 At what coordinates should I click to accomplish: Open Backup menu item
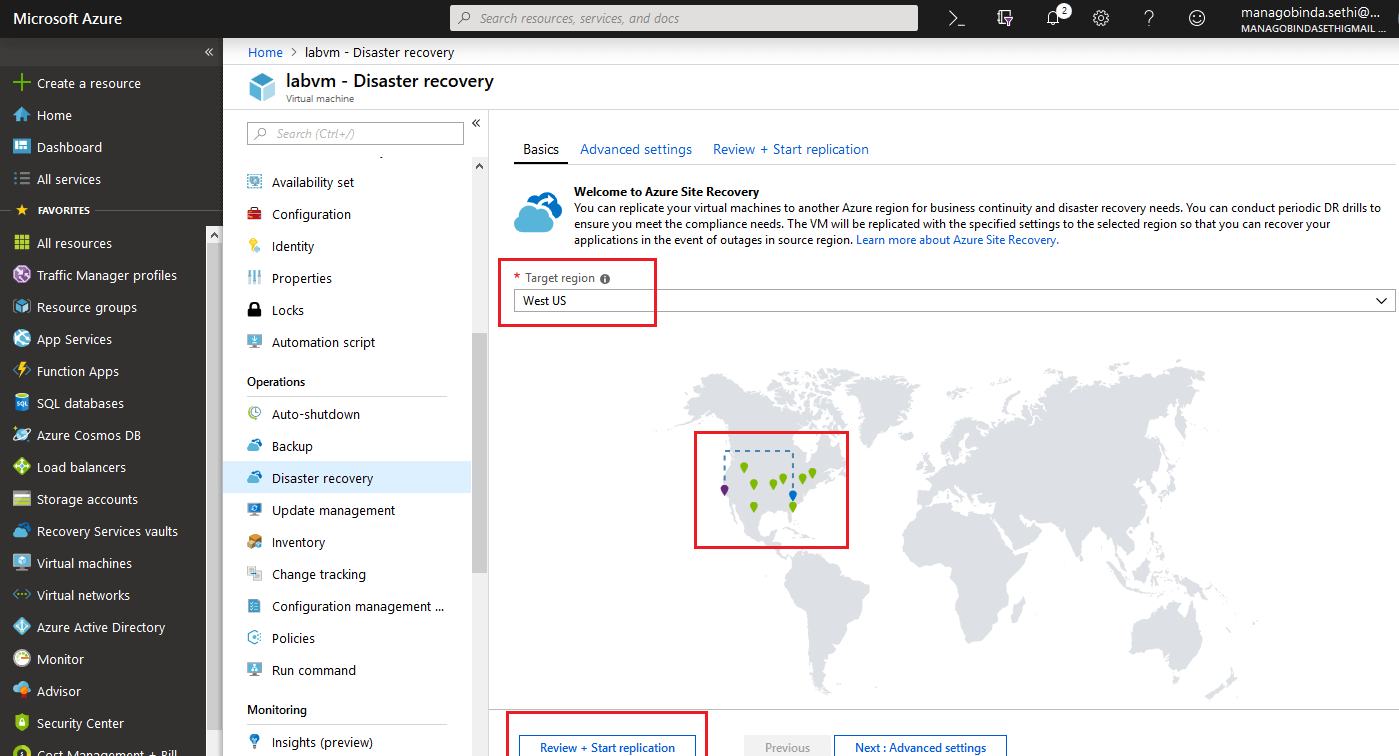click(x=292, y=446)
